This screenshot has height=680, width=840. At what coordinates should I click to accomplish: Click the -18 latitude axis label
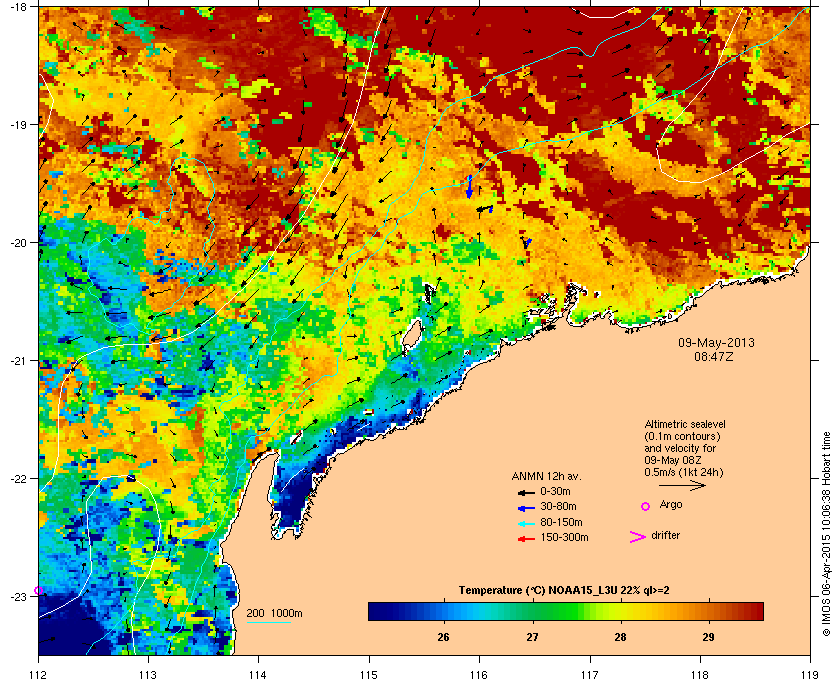19,7
